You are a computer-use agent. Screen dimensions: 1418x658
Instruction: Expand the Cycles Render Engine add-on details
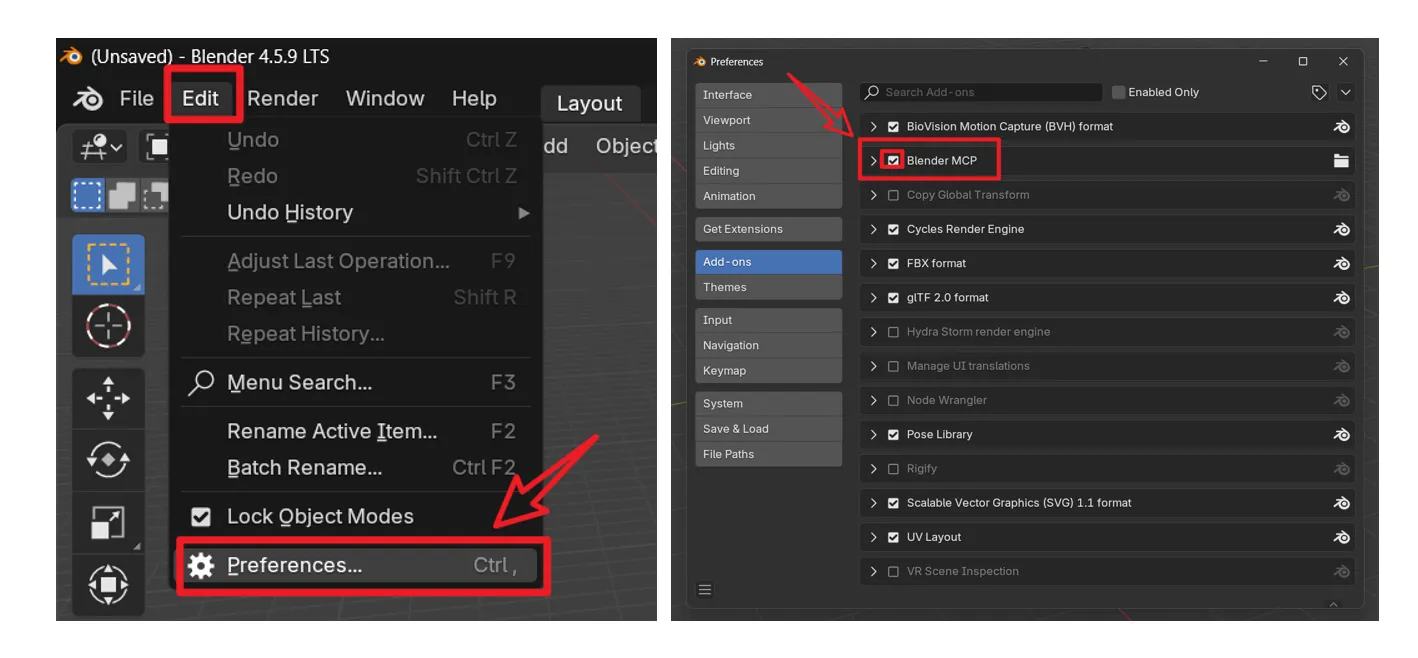tap(873, 229)
